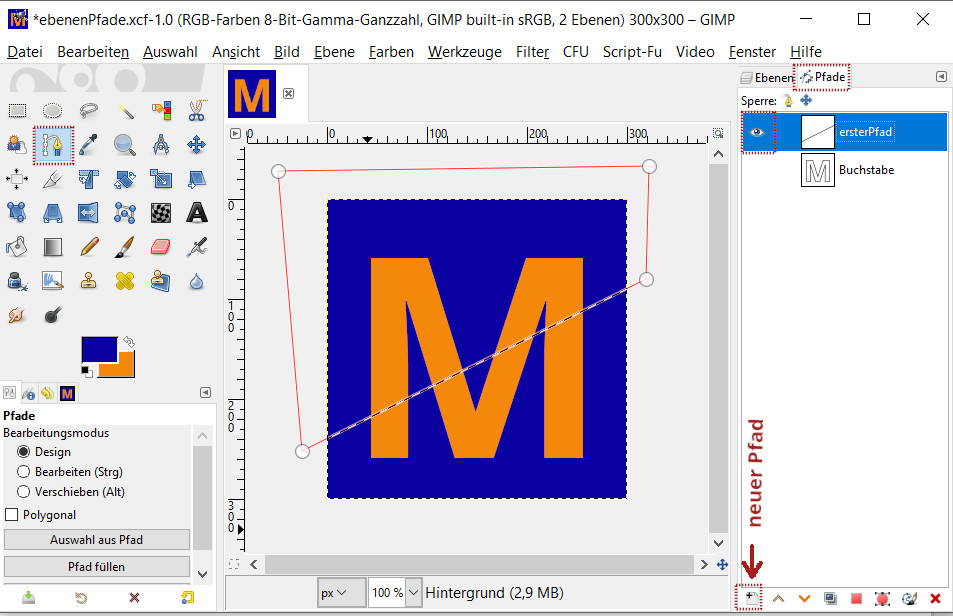Open the Pfade dock configuration menu
The width and height of the screenshot is (953, 616).
coord(941,77)
